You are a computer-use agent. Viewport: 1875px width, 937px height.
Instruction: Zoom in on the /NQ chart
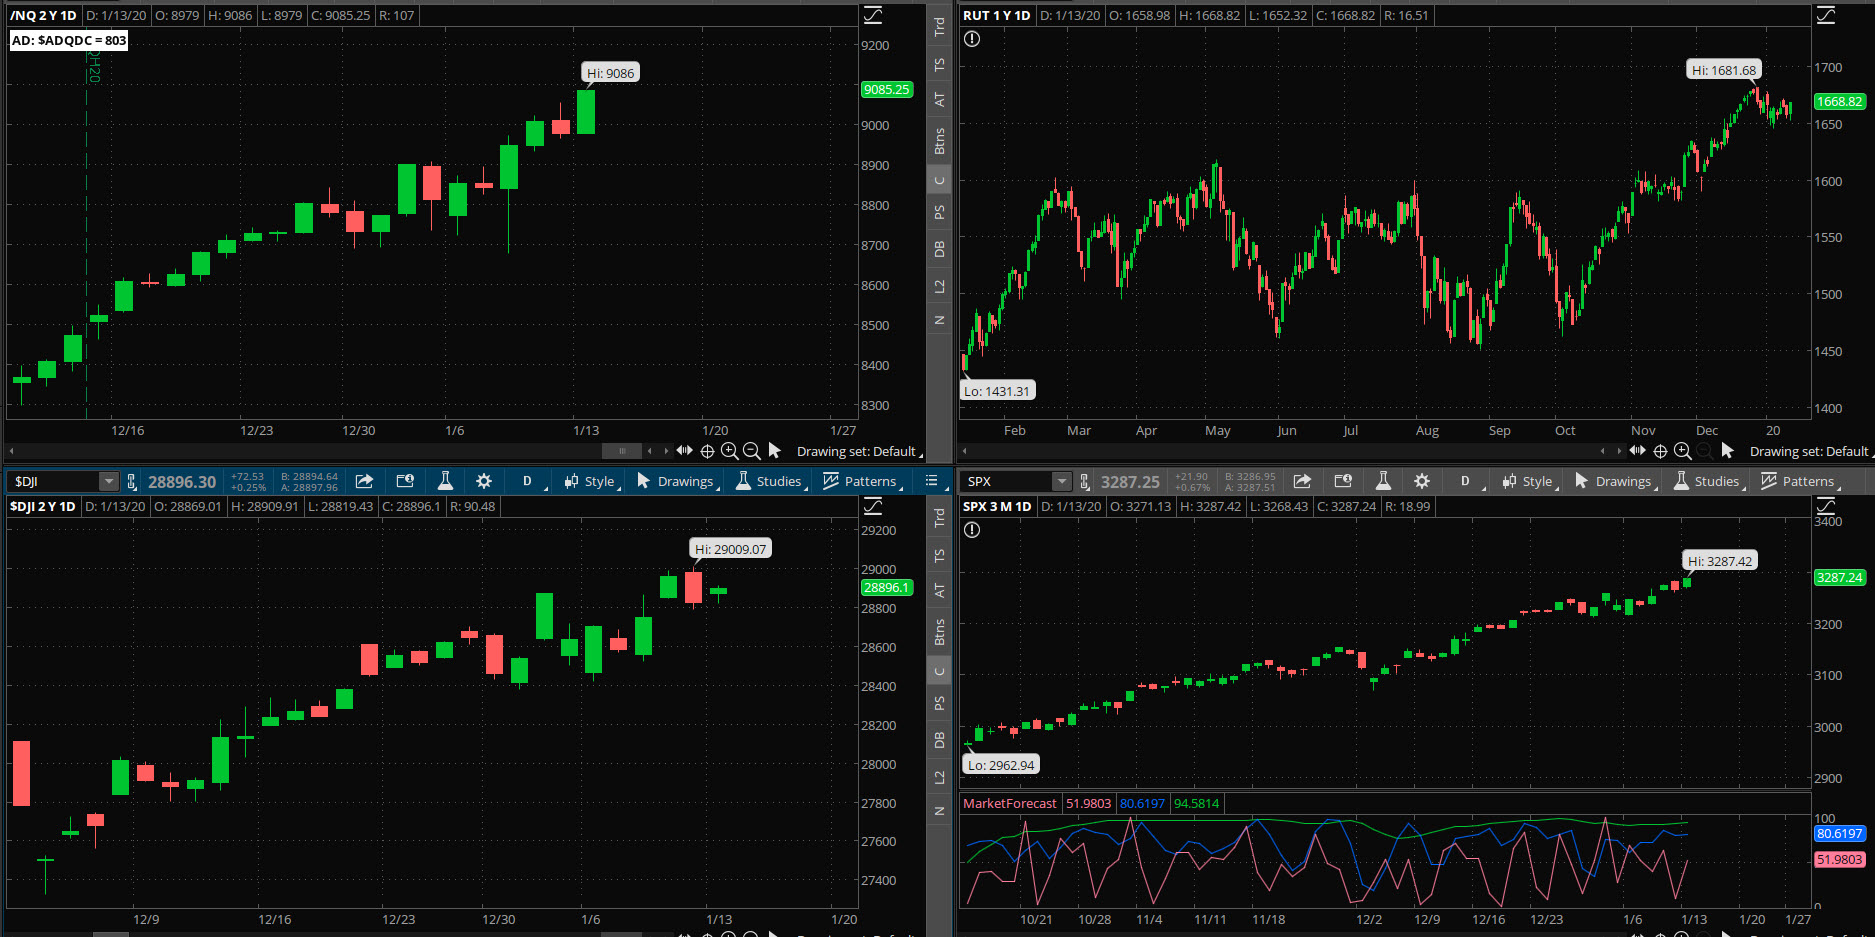729,451
